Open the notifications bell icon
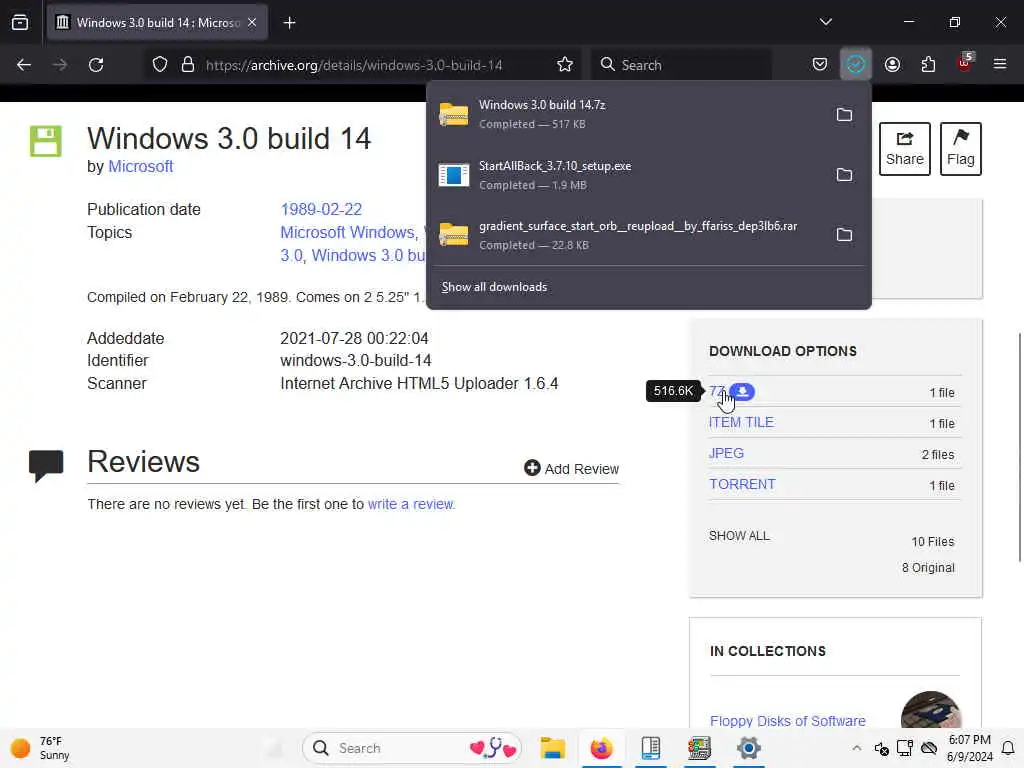The height and width of the screenshot is (768, 1024). [x=1008, y=748]
